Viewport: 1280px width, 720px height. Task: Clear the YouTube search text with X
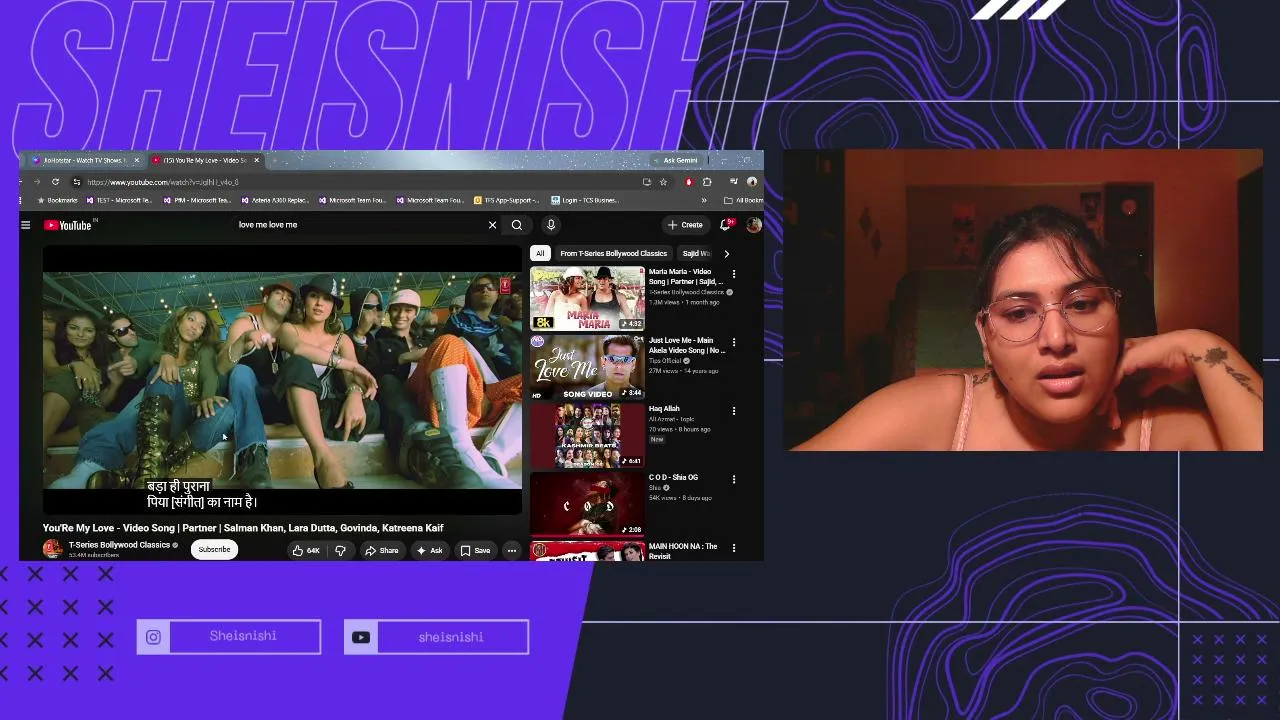tap(492, 225)
